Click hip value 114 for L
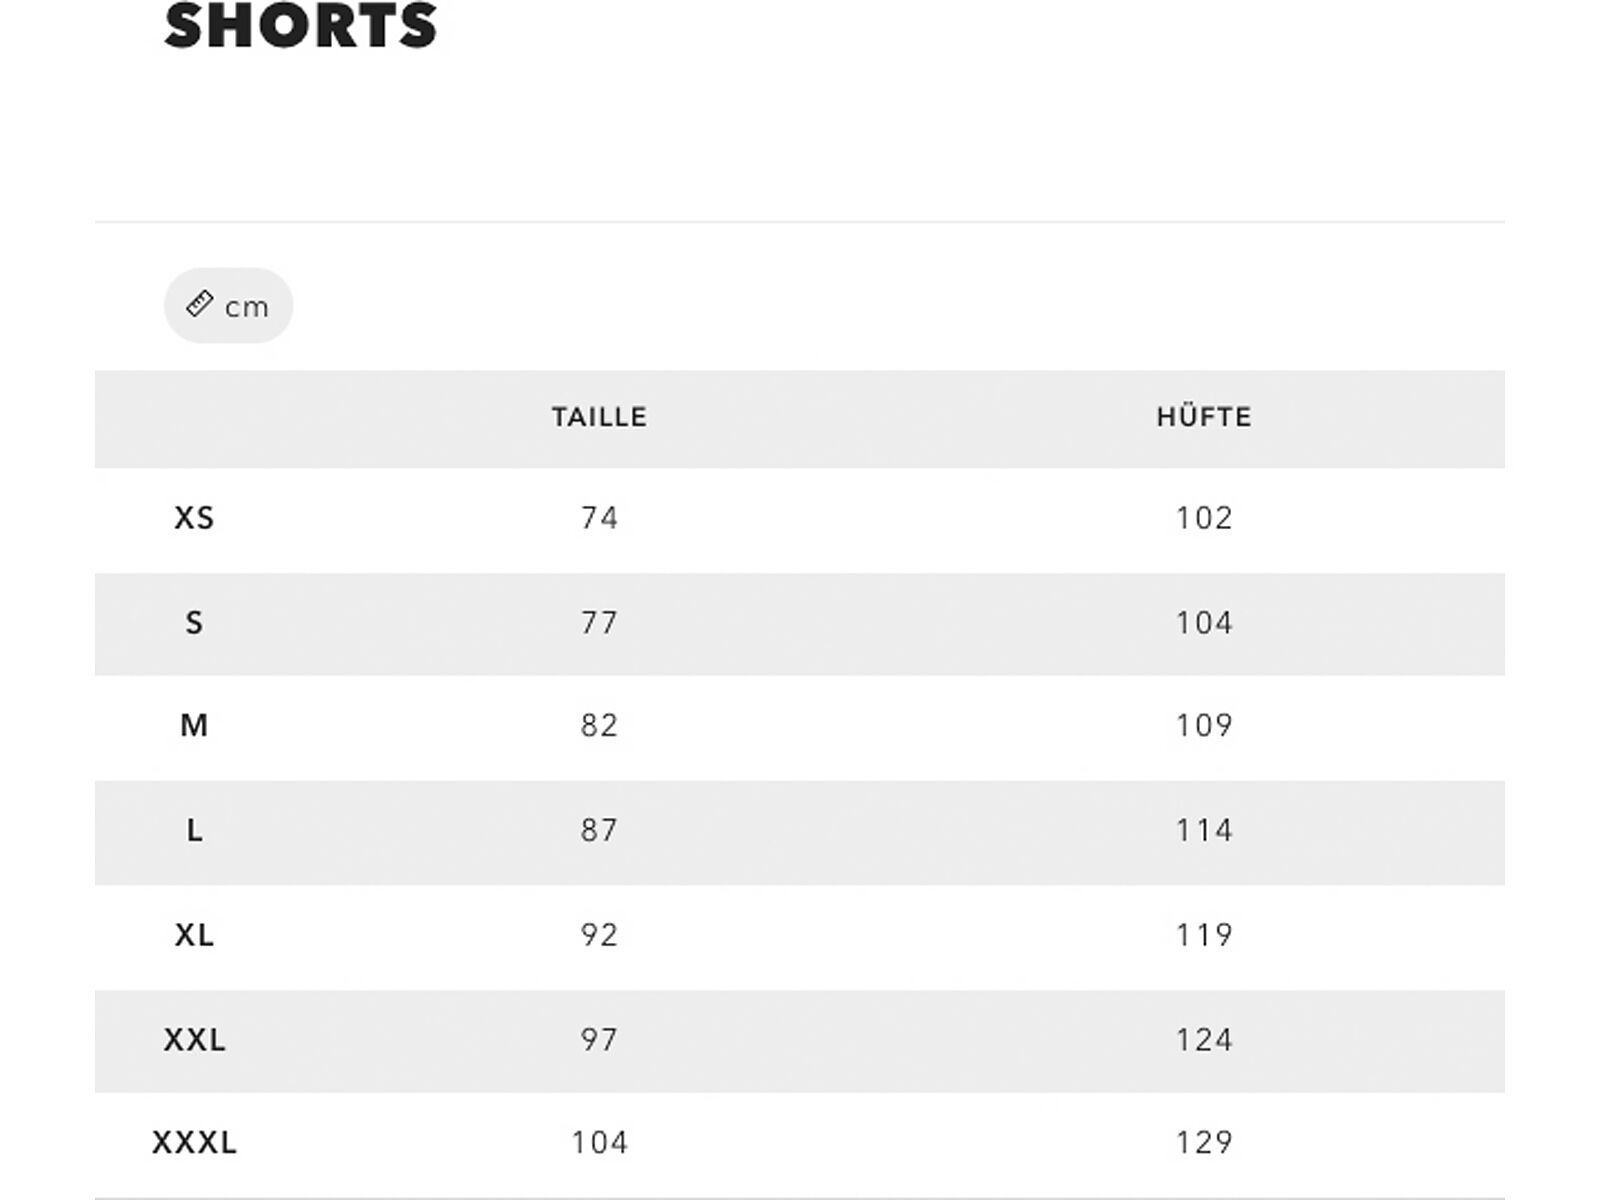This screenshot has height=1200, width=1600. pos(1204,830)
